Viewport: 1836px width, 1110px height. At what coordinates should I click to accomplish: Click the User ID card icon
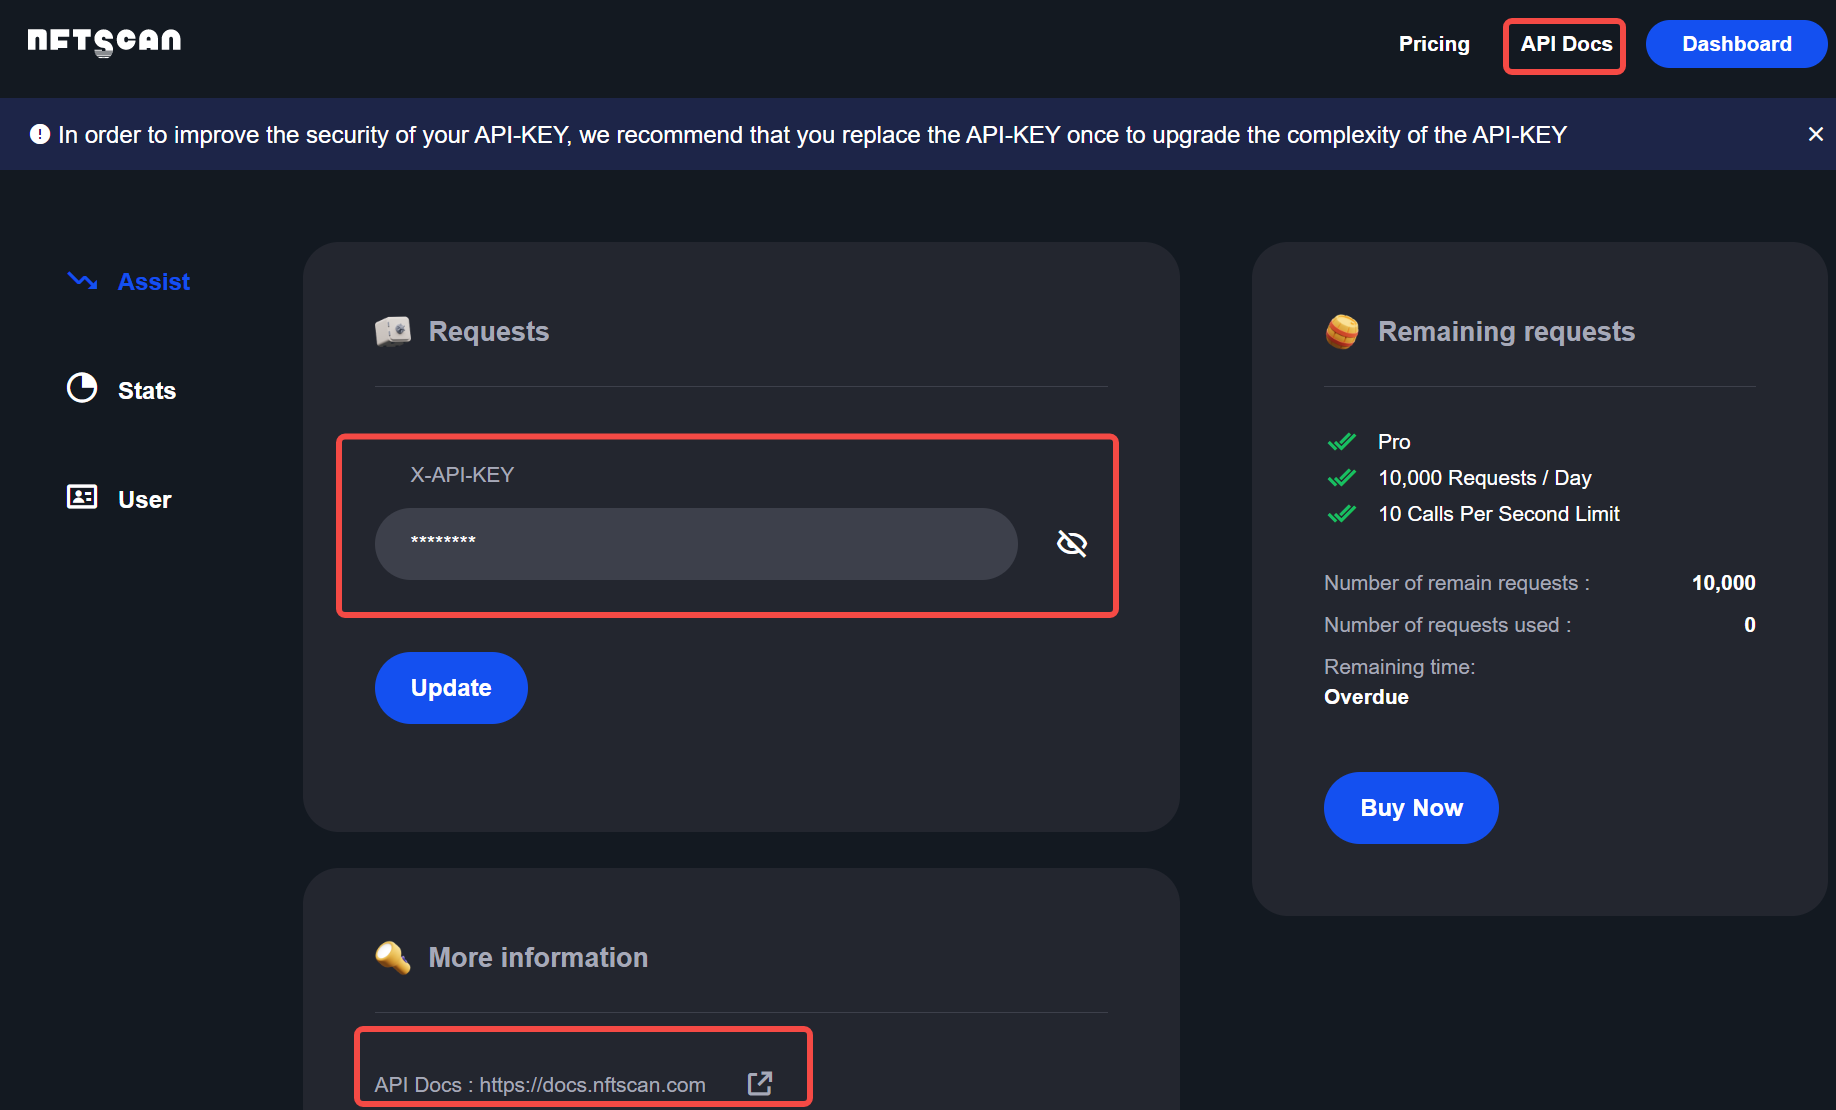pyautogui.click(x=82, y=497)
